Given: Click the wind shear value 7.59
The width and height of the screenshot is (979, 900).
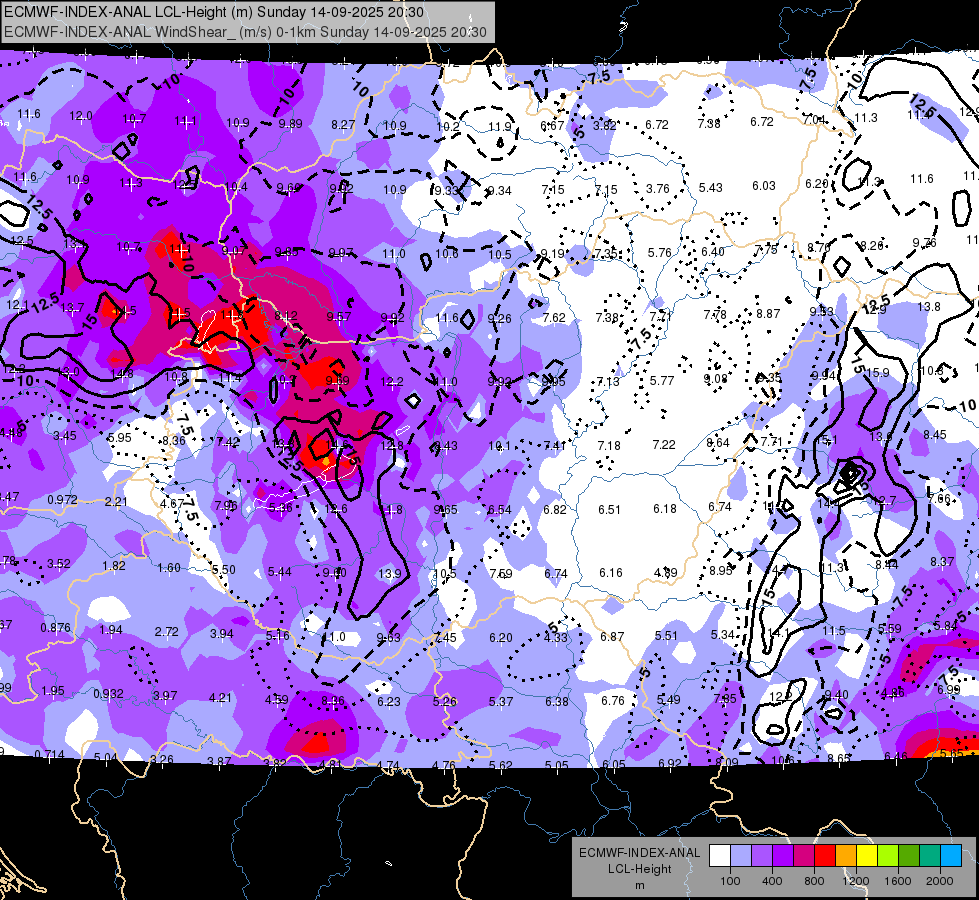Looking at the screenshot, I should [x=501, y=573].
